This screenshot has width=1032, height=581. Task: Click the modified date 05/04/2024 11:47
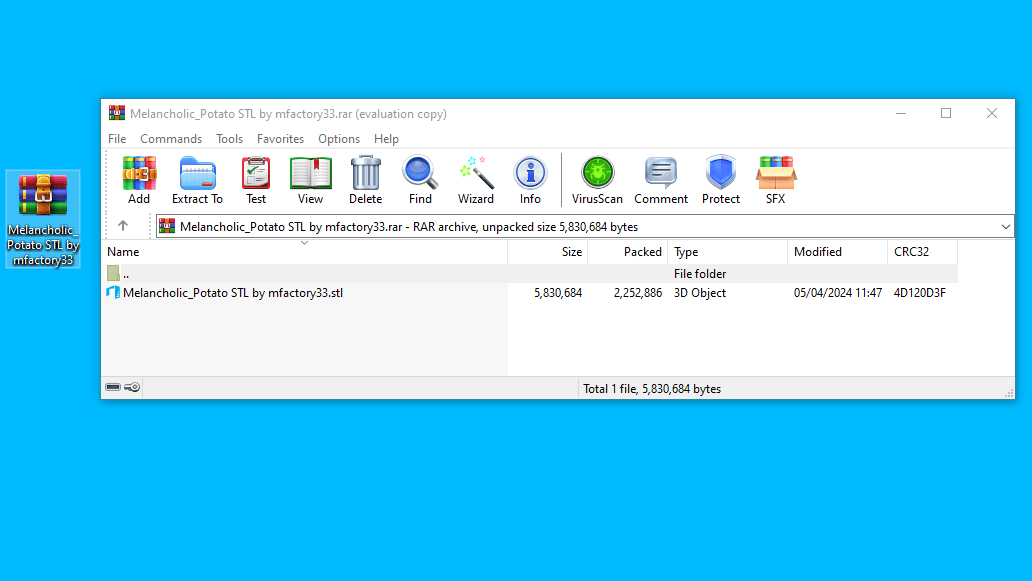point(838,293)
